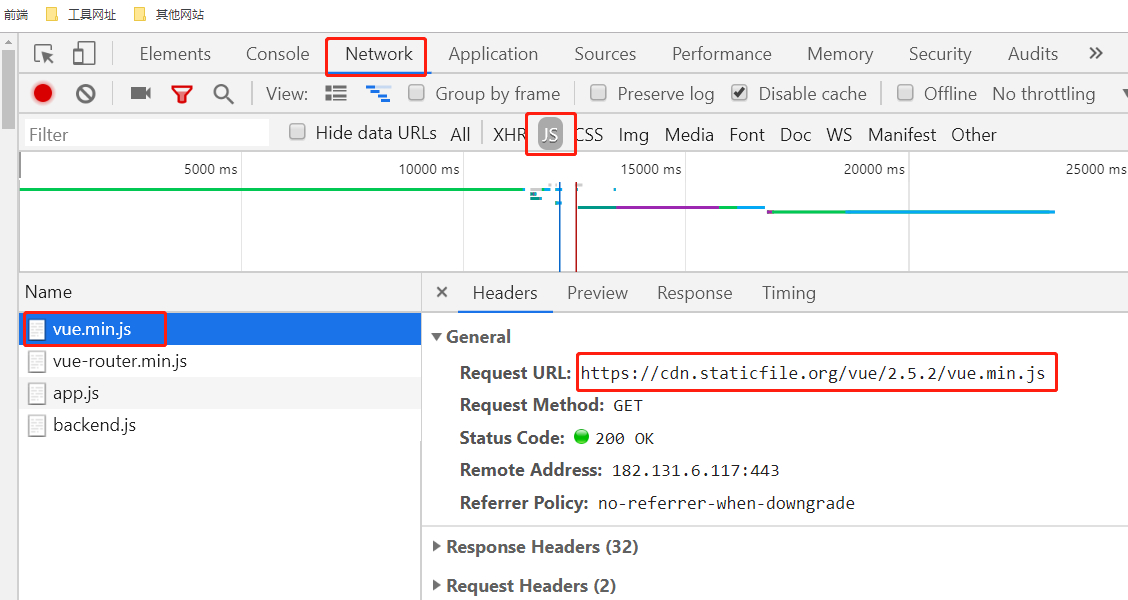1128x600 pixels.
Task: Switch to large request rows view icon
Action: (x=336, y=94)
